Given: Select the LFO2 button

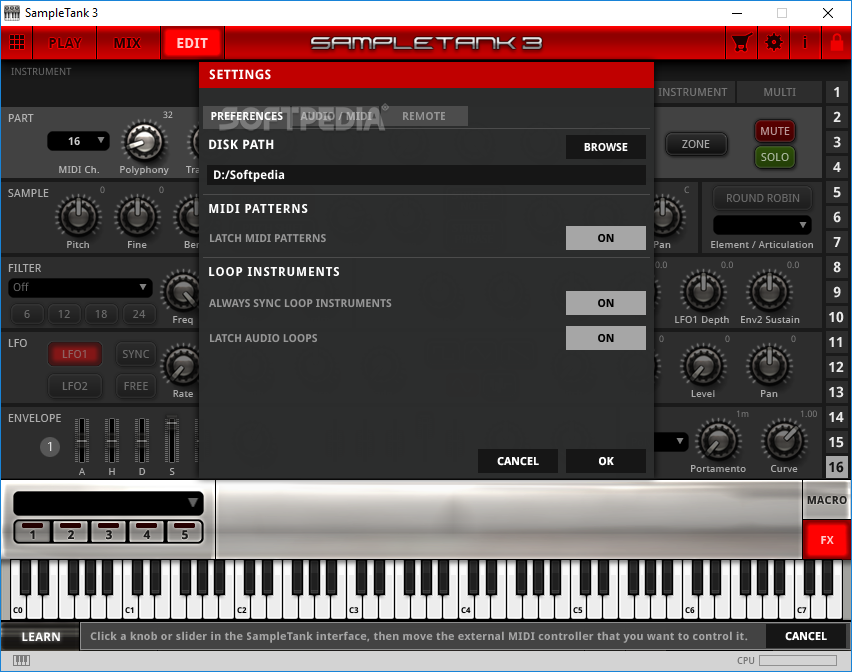Looking at the screenshot, I should [x=74, y=386].
